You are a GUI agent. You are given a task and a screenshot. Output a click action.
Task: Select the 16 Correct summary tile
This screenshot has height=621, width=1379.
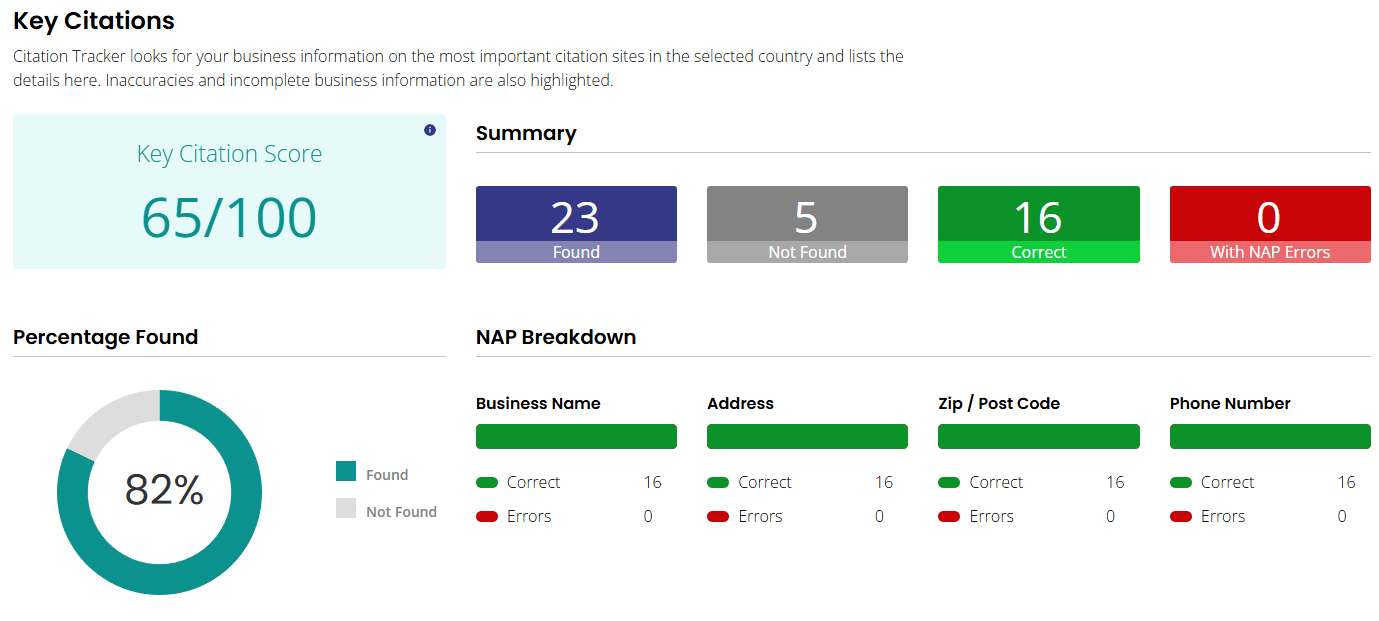[1039, 224]
